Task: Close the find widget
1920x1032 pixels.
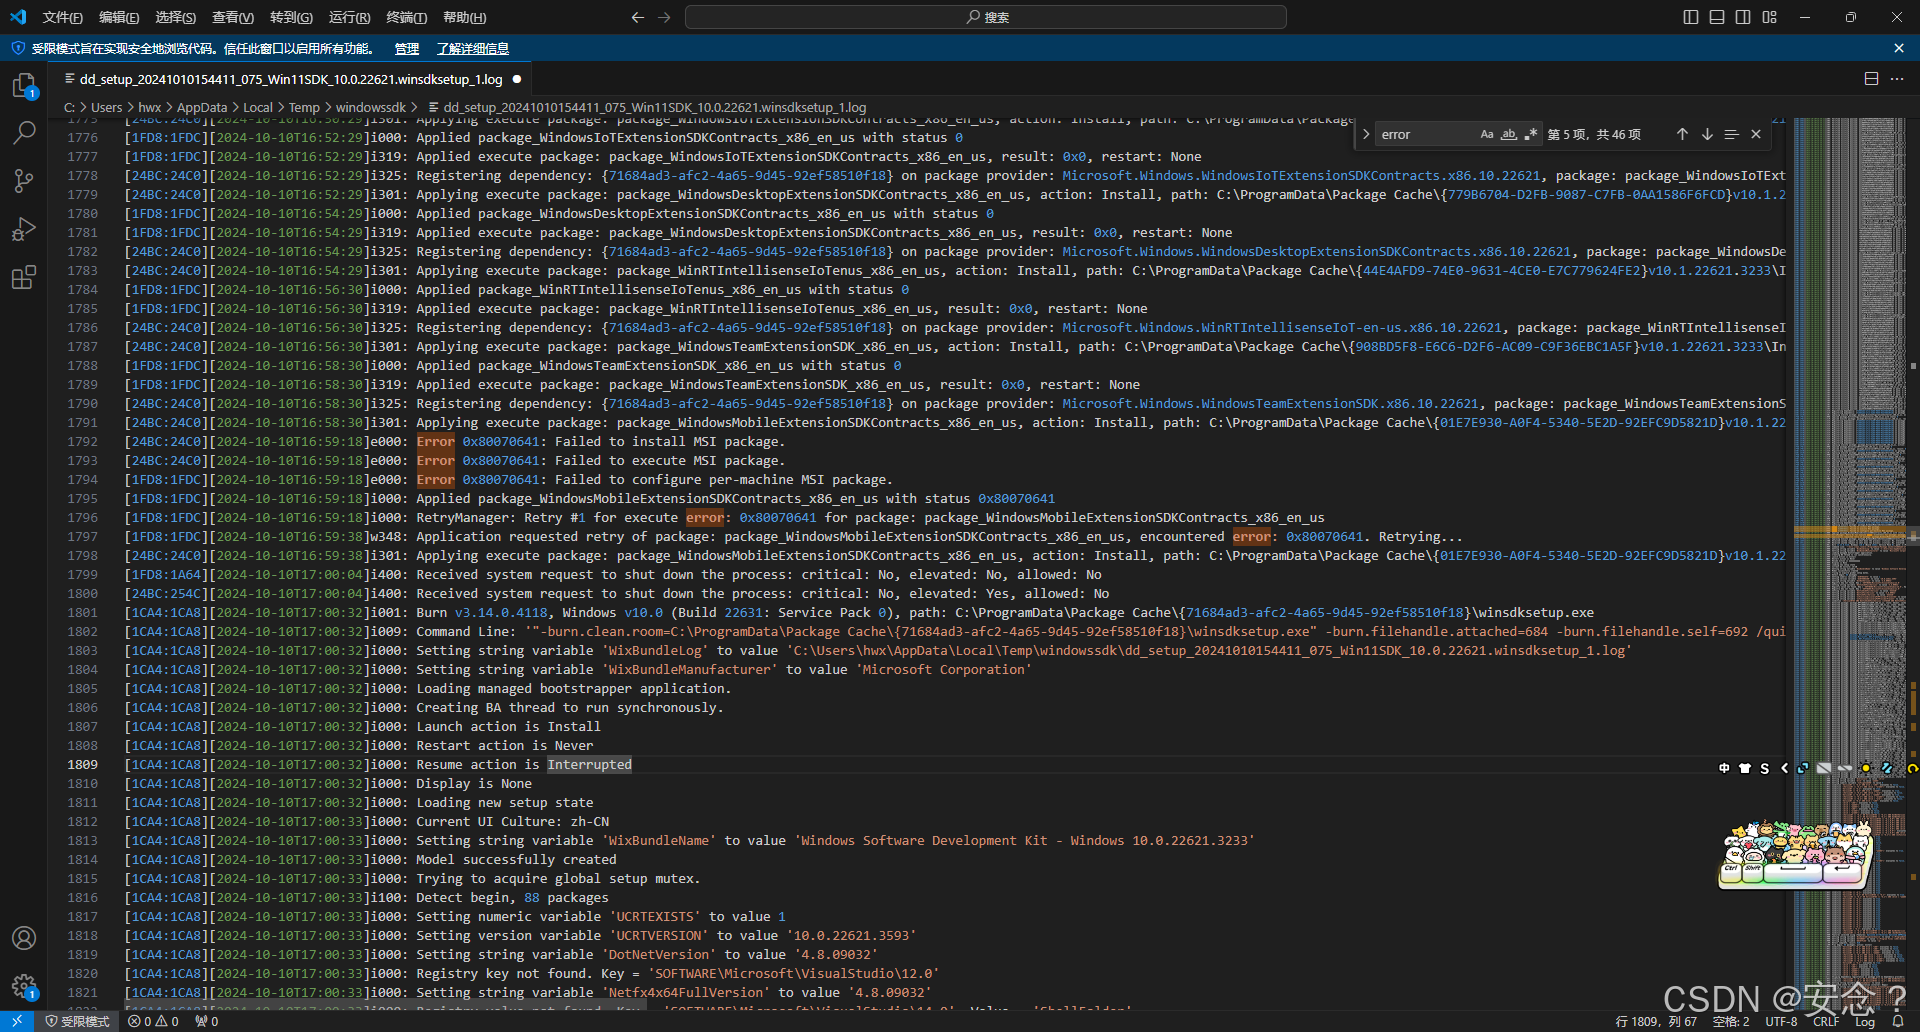Action: point(1756,134)
